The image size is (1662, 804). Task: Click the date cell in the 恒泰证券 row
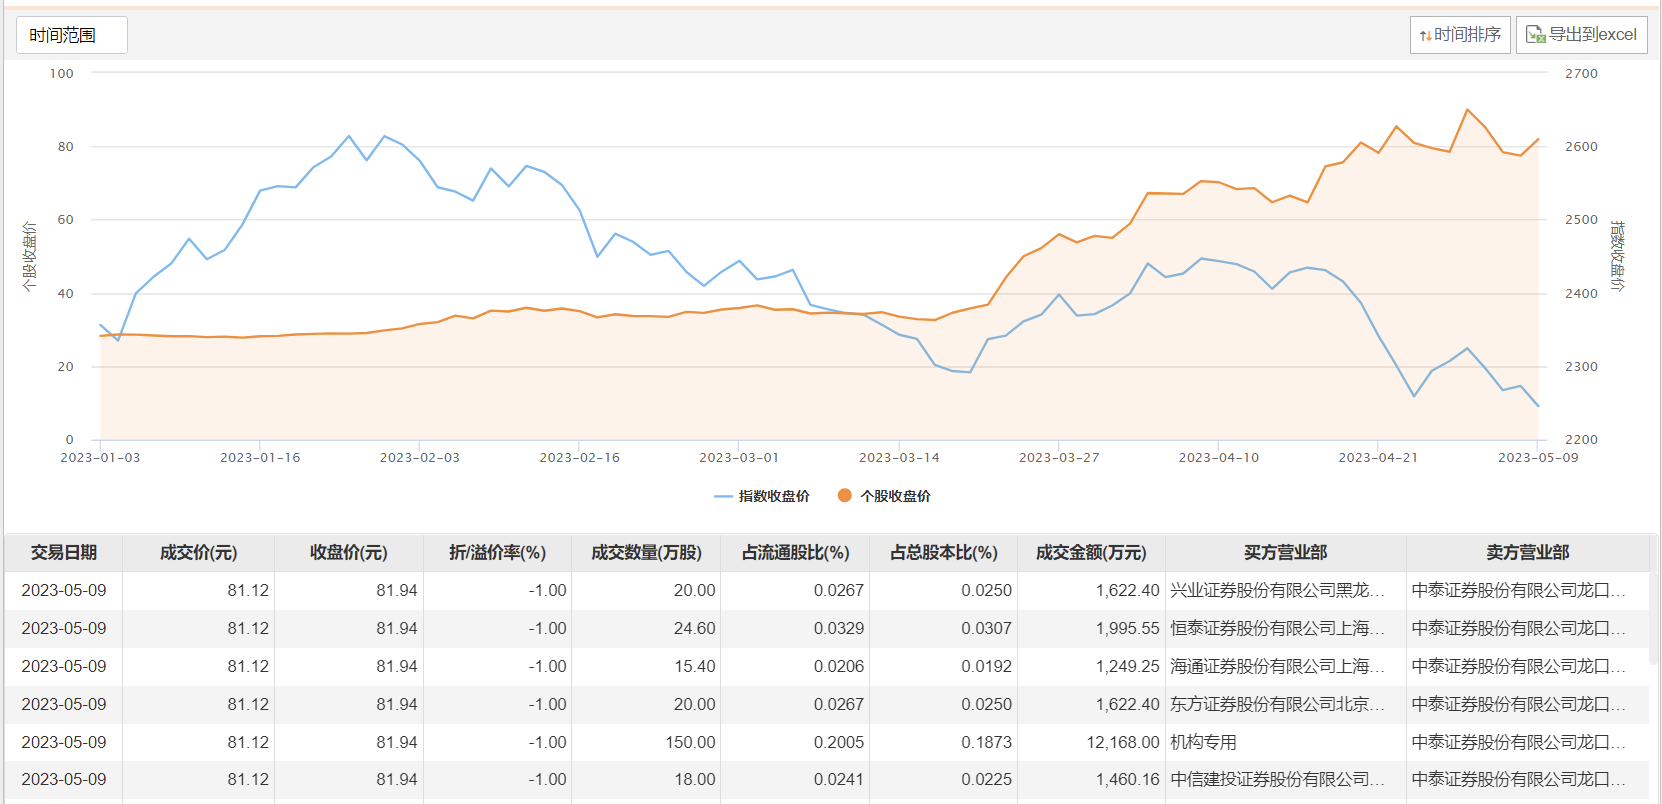64,629
